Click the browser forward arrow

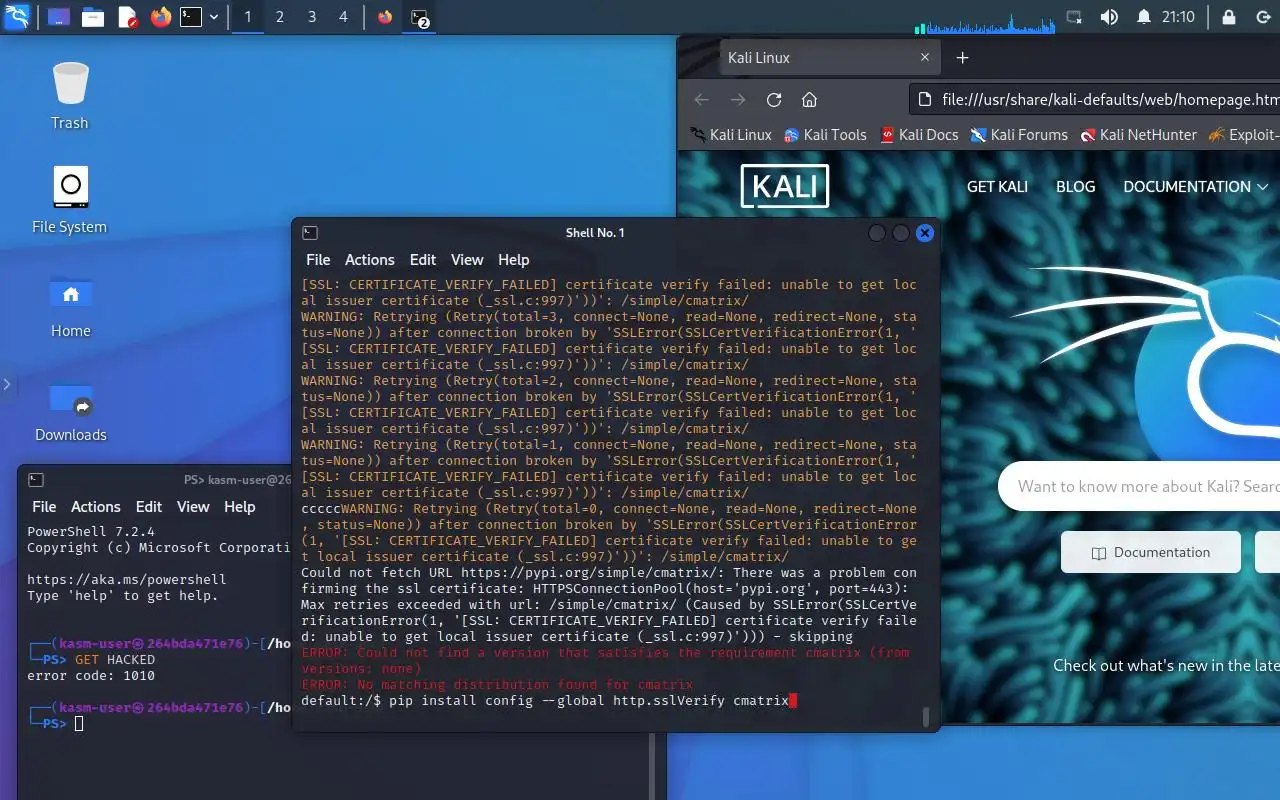tap(738, 100)
